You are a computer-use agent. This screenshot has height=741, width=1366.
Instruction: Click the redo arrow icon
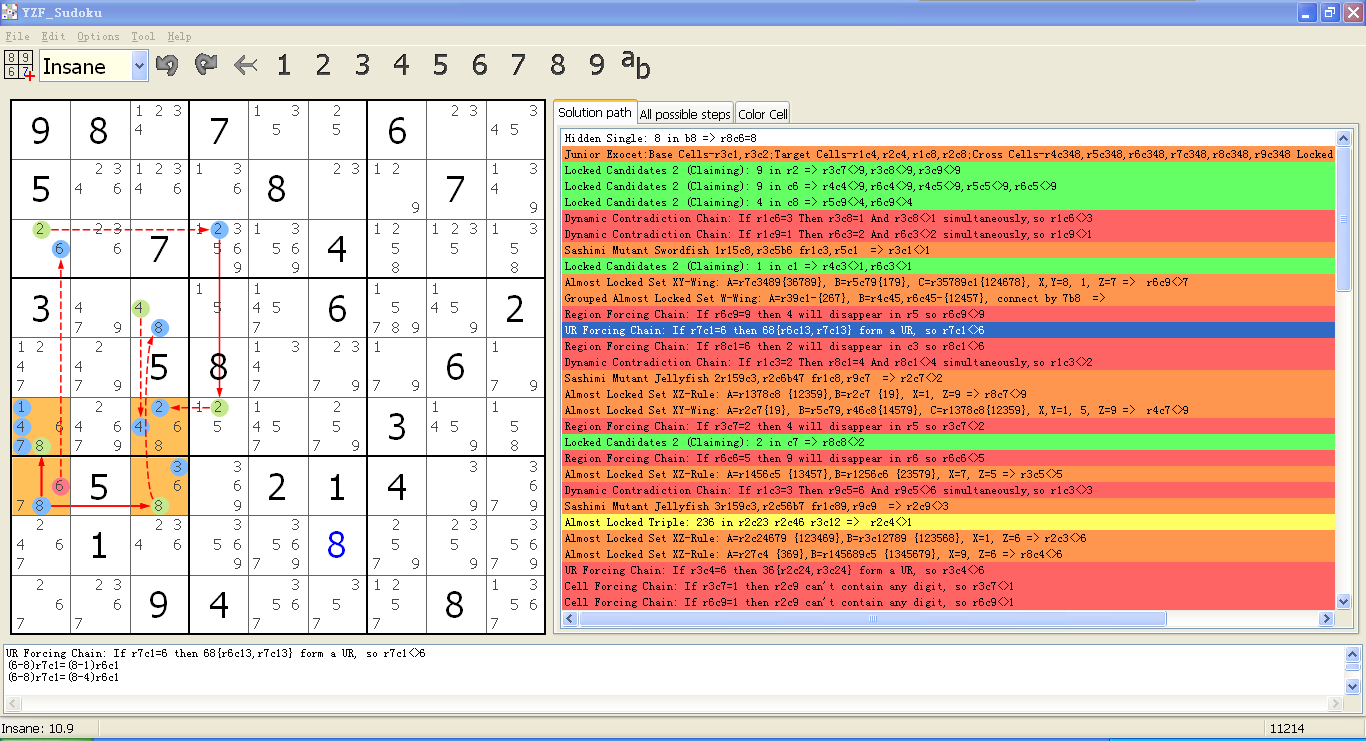click(205, 65)
